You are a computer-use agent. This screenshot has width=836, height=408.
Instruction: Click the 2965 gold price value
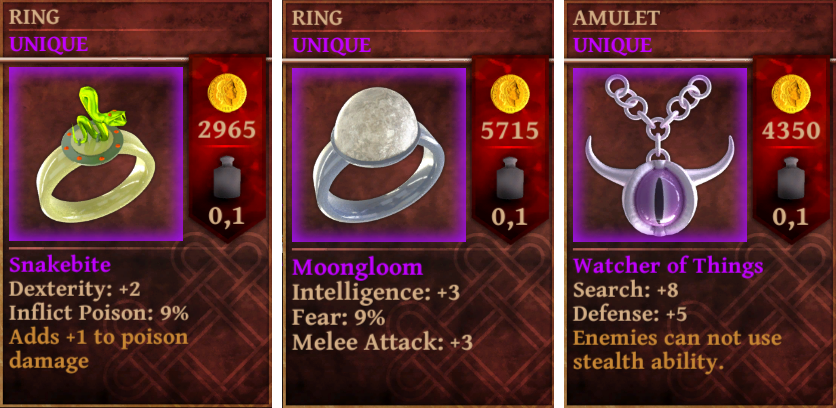[228, 130]
